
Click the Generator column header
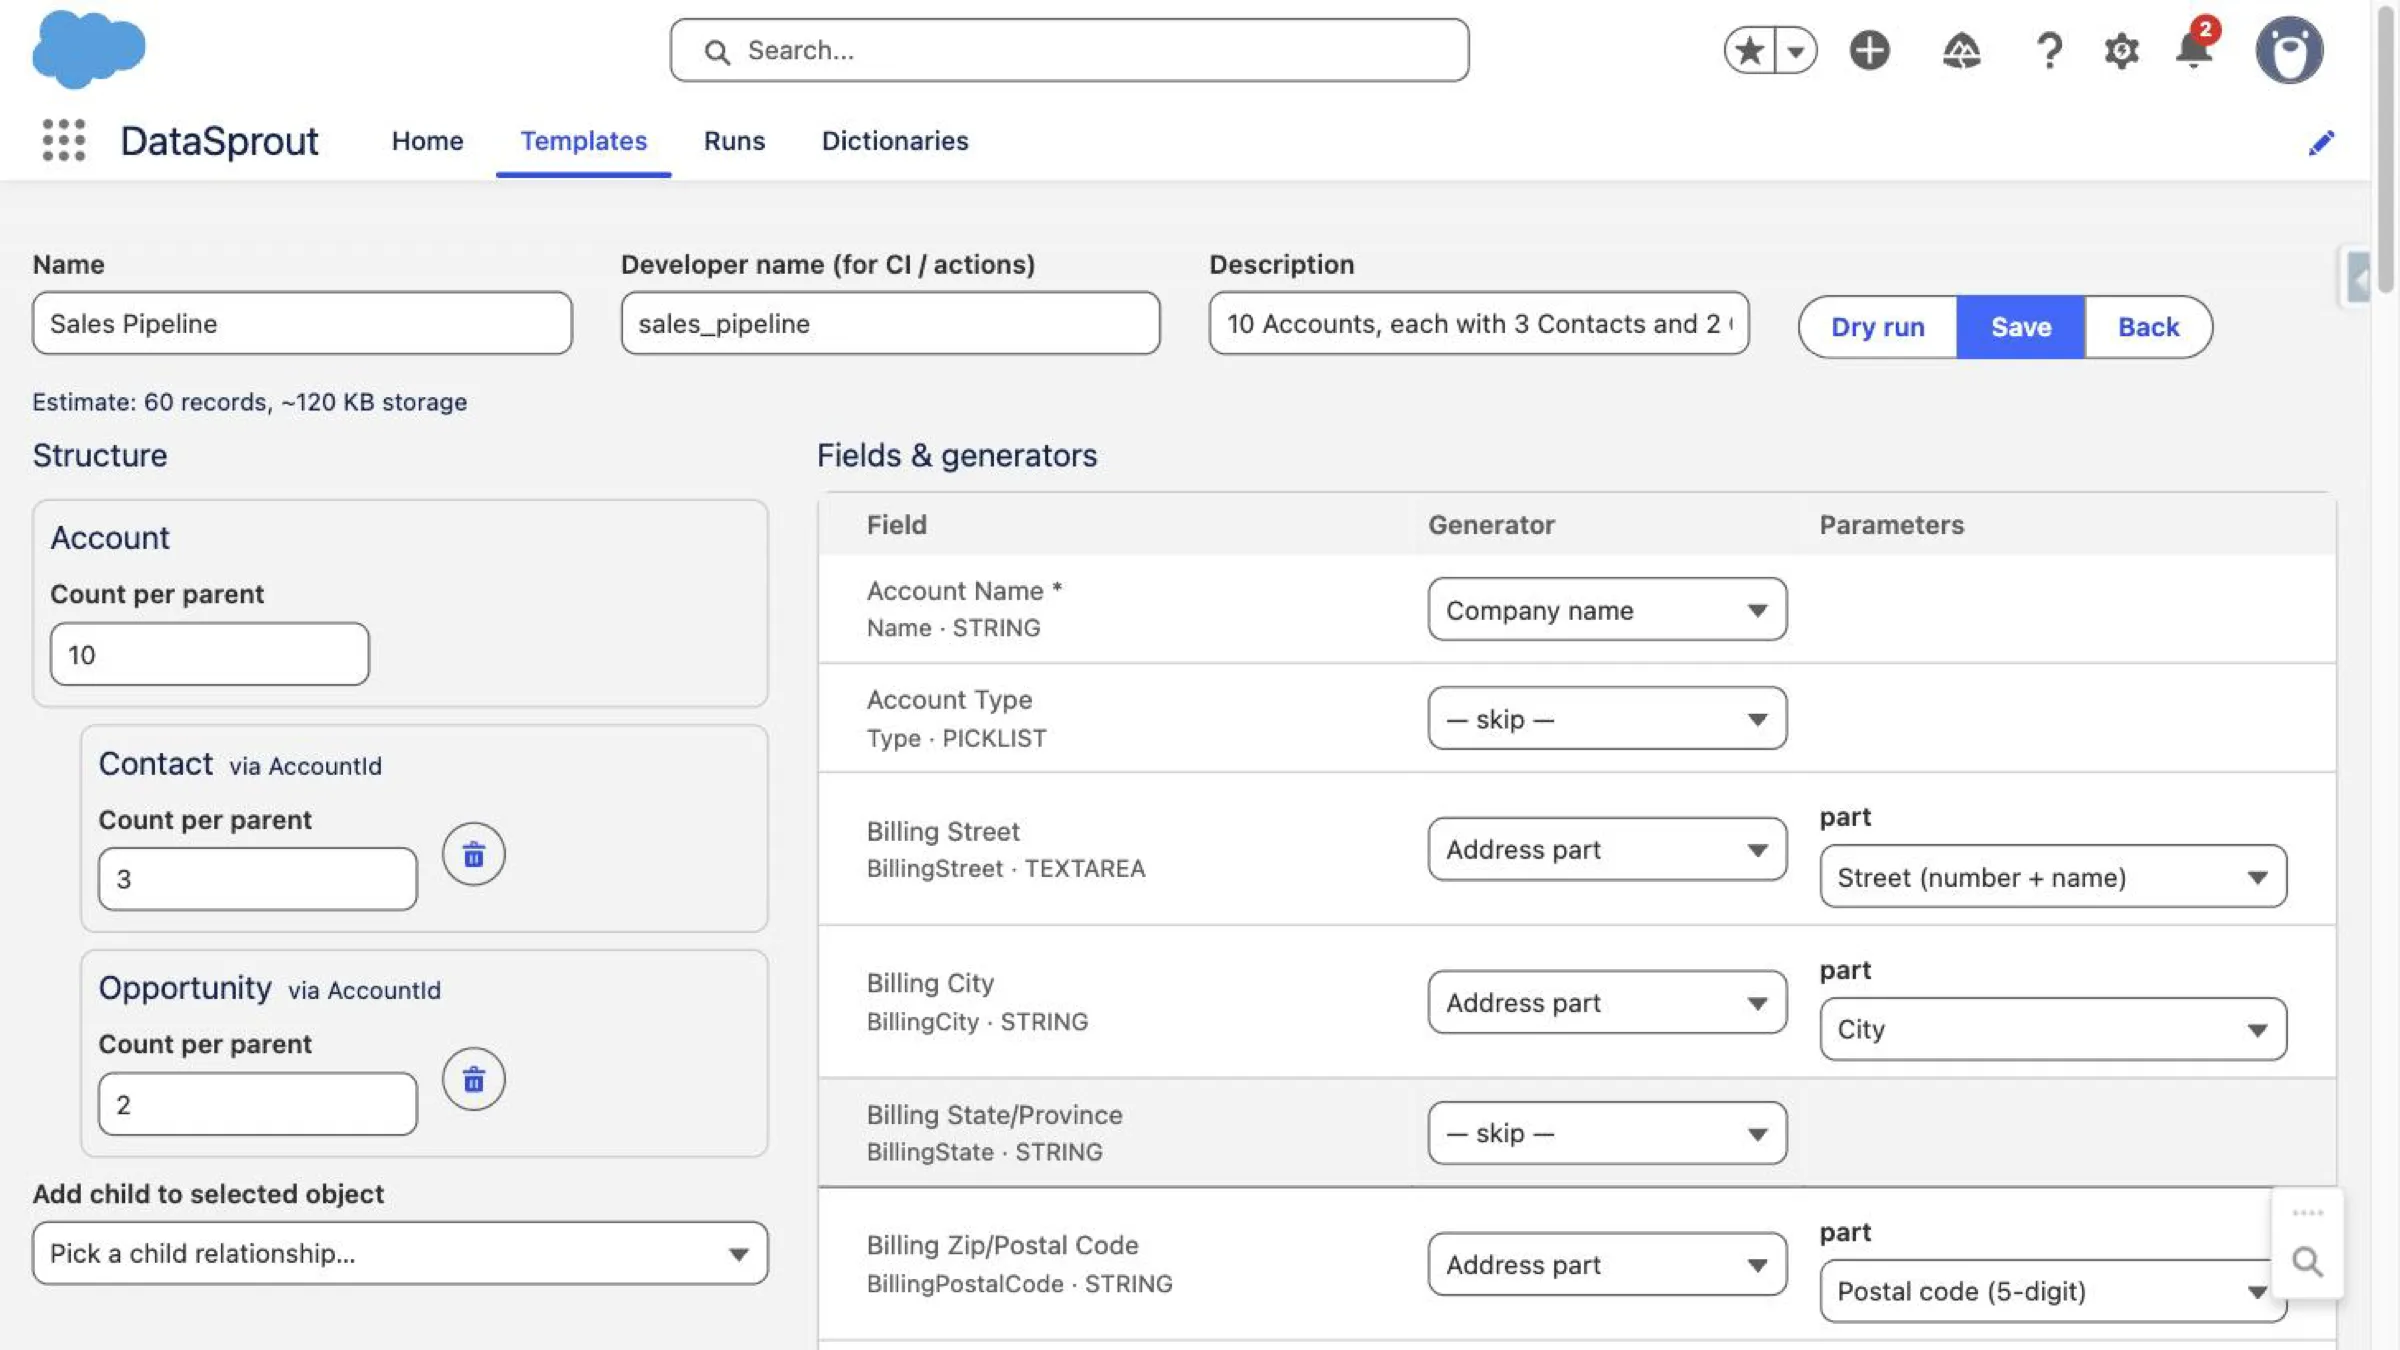(1491, 525)
